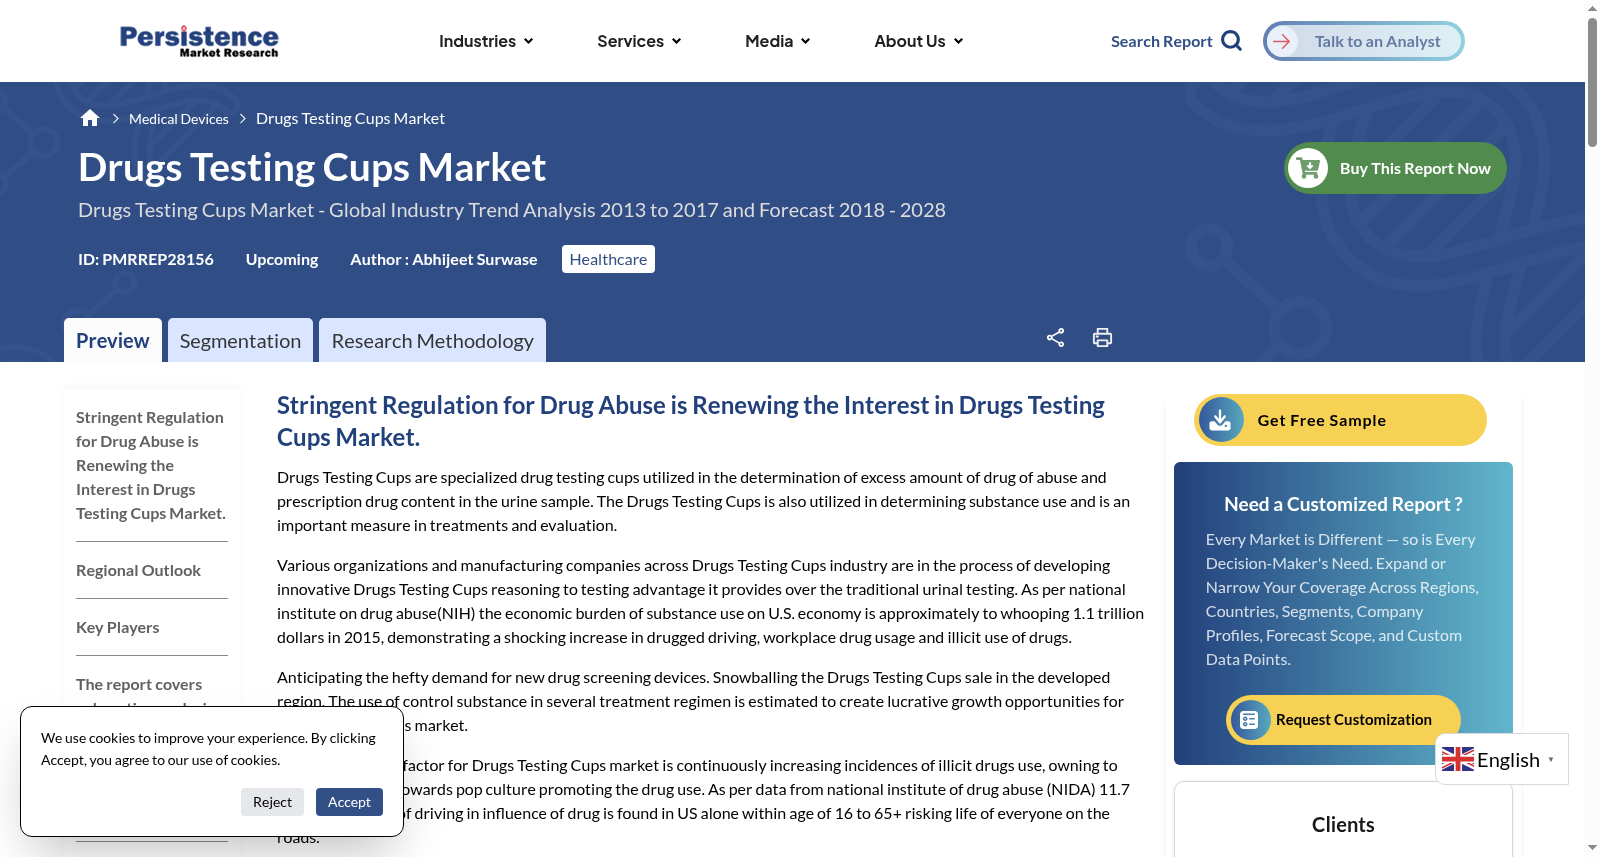Open the Media dropdown menu

point(777,41)
